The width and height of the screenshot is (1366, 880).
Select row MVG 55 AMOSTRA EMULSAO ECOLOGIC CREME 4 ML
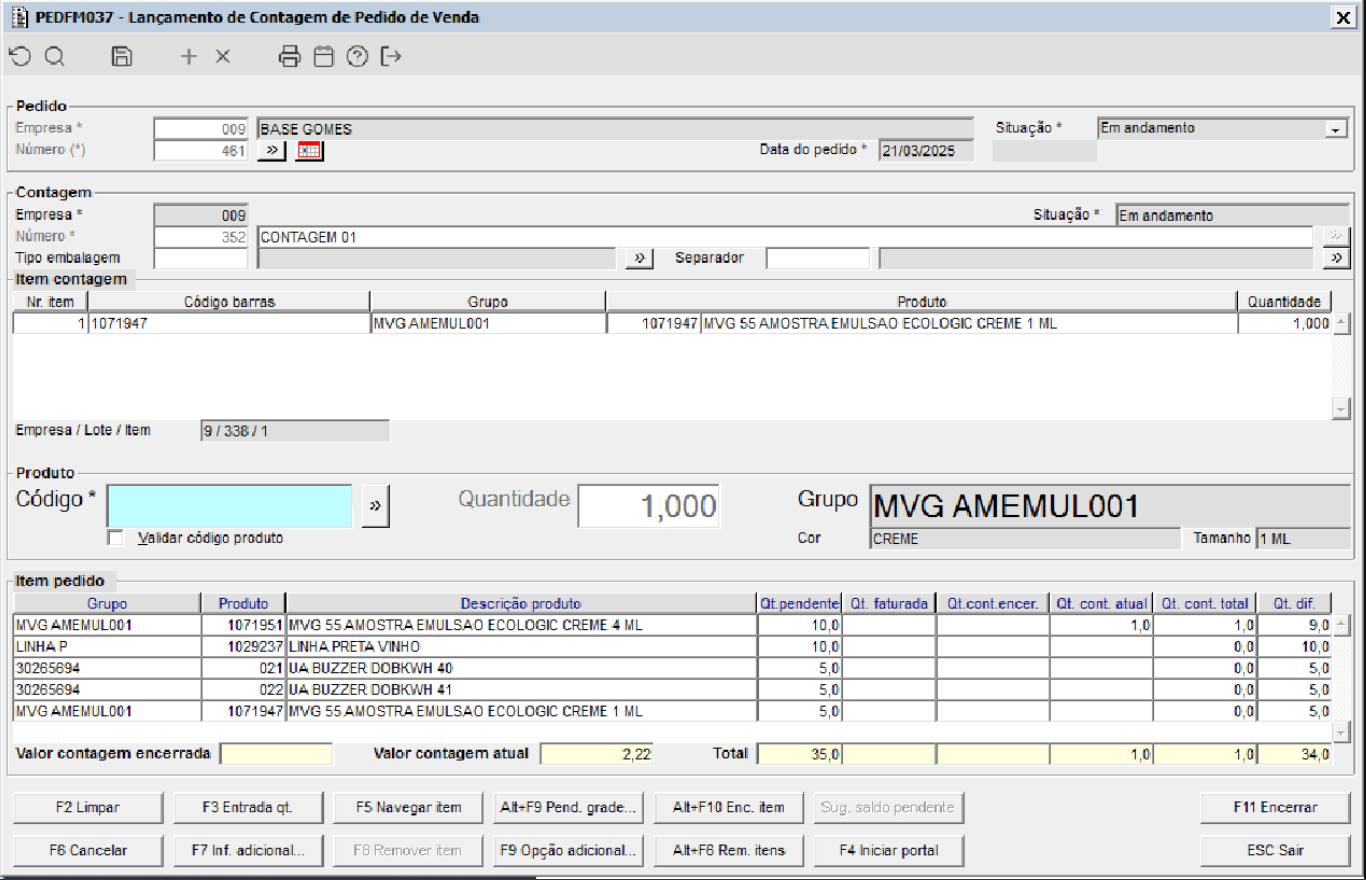pos(672,625)
